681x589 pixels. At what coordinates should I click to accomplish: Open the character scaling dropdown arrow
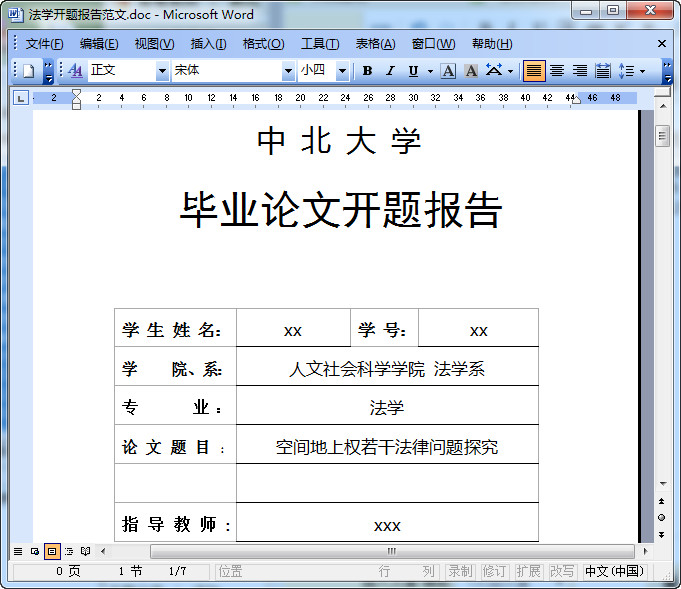pyautogui.click(x=510, y=71)
